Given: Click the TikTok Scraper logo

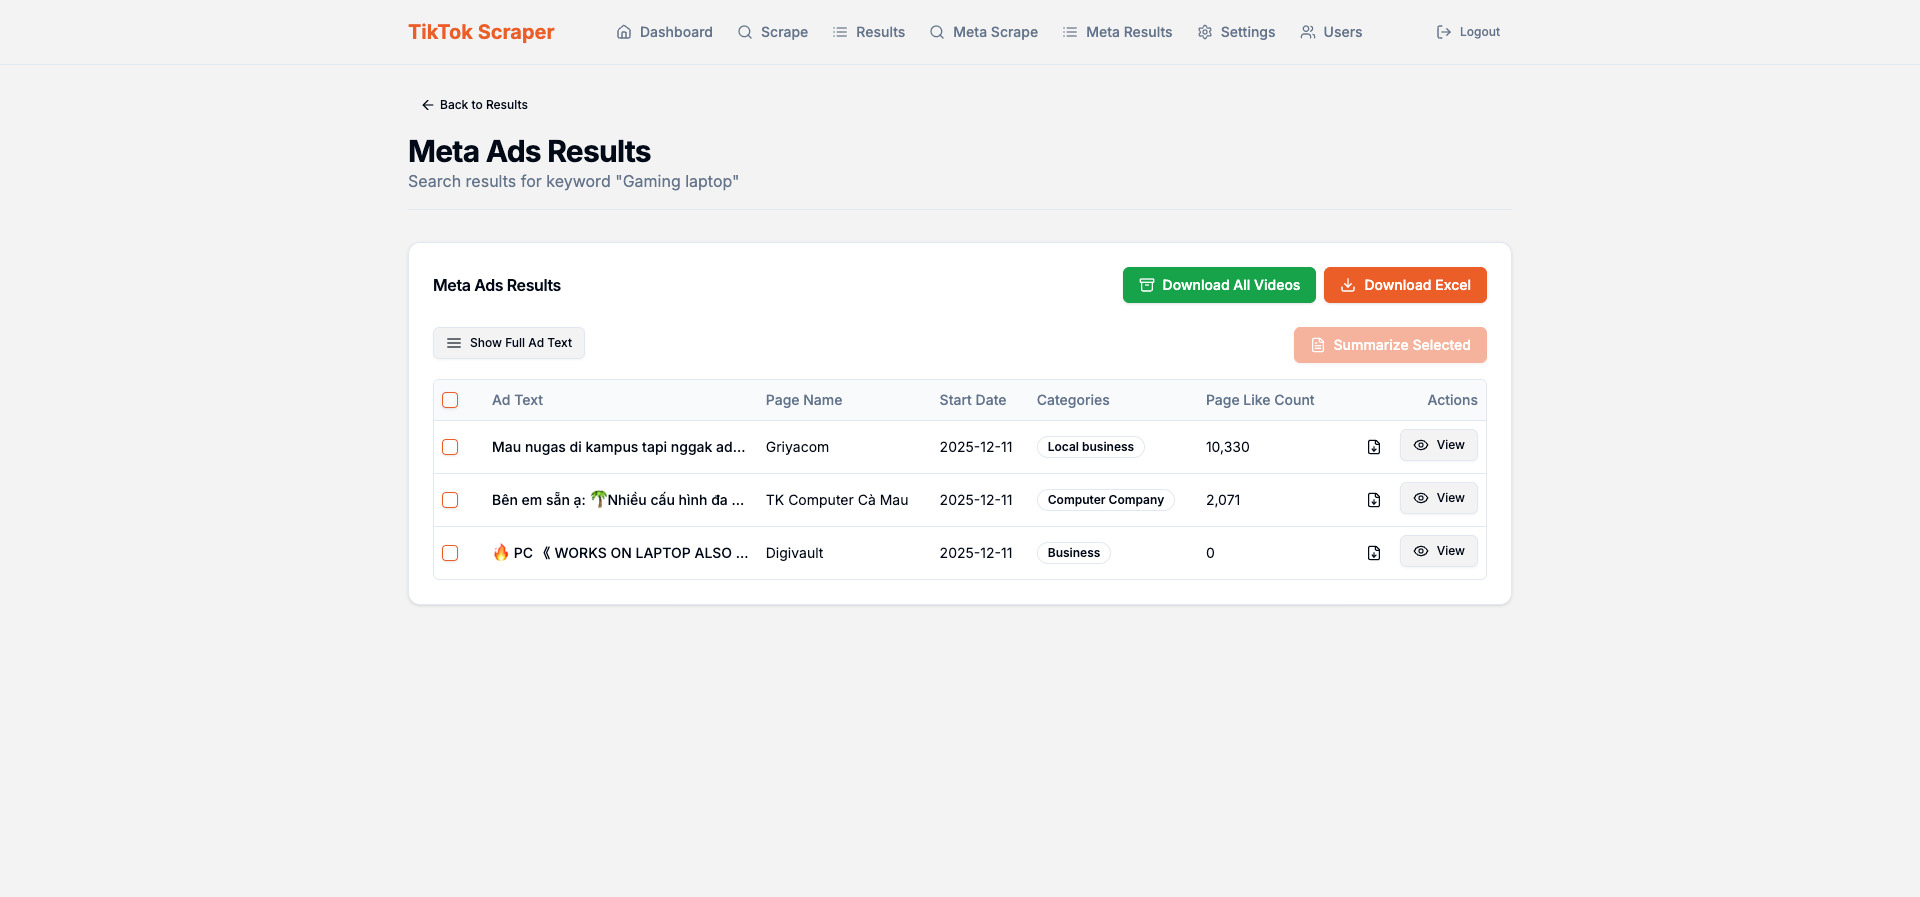Looking at the screenshot, I should pyautogui.click(x=481, y=32).
